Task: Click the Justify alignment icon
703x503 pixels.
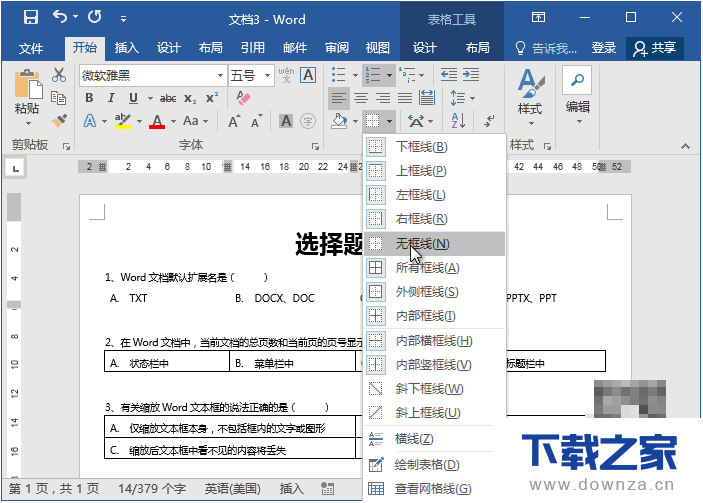Action: point(405,98)
